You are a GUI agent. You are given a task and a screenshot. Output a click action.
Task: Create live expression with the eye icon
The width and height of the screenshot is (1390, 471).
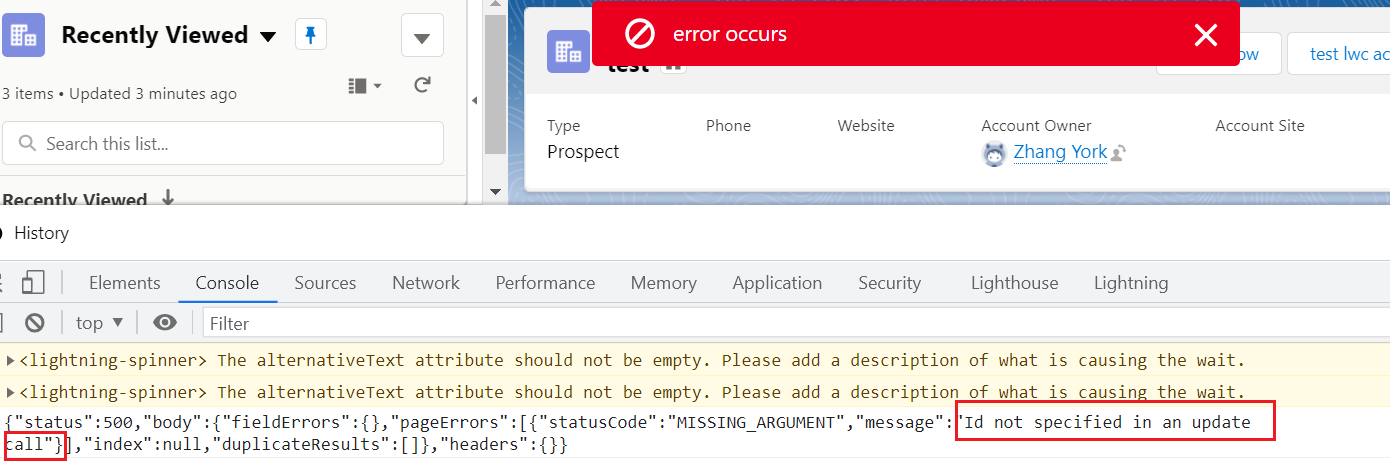(x=165, y=322)
